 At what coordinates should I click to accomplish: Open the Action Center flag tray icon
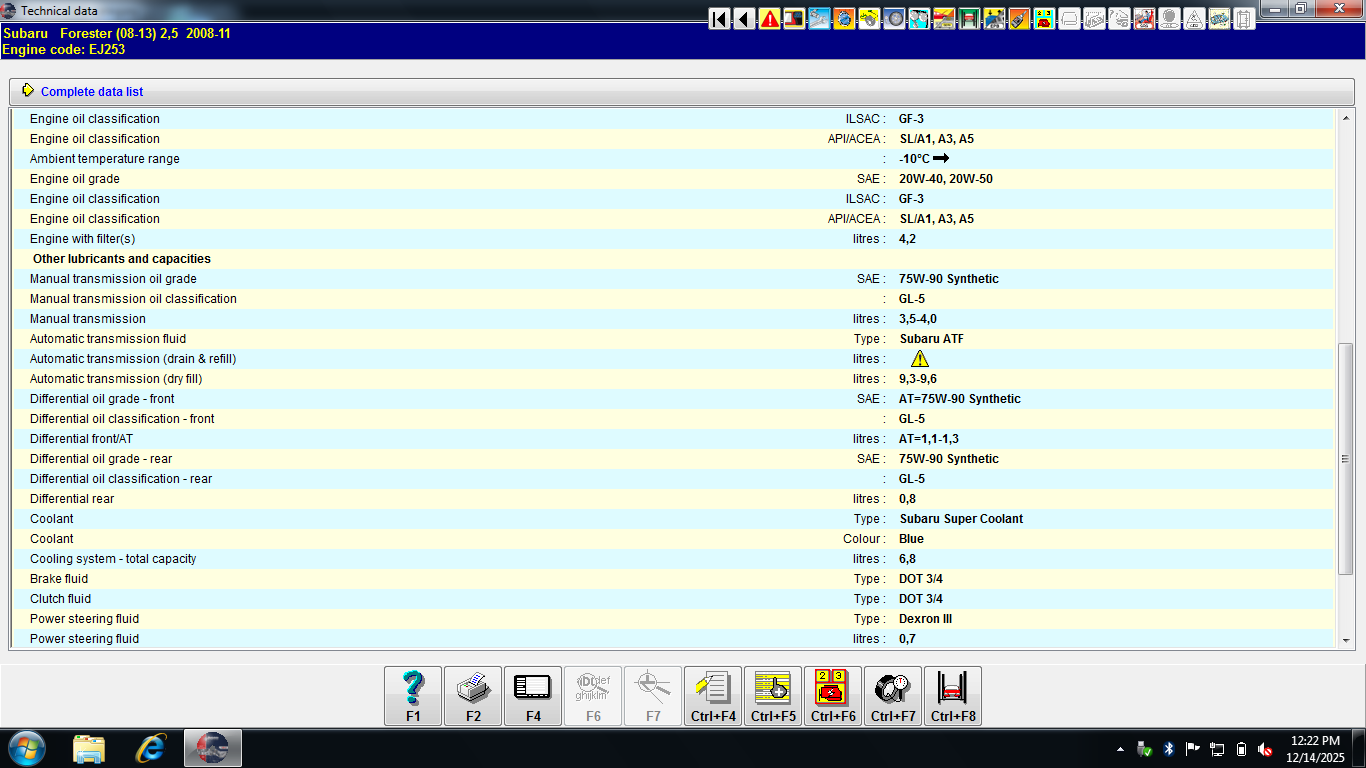[1193, 749]
